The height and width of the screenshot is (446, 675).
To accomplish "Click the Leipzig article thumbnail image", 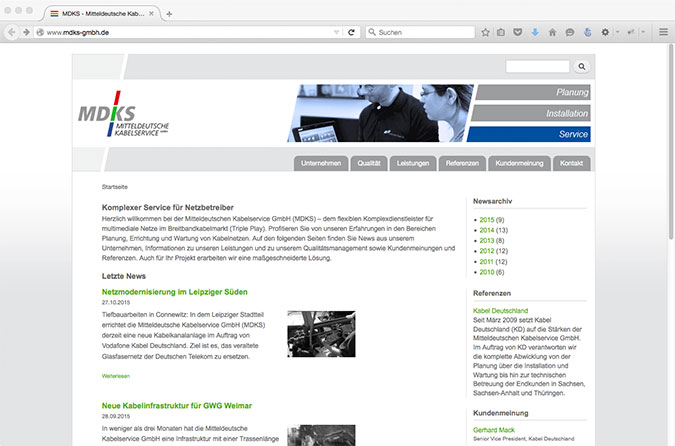I will coord(322,334).
